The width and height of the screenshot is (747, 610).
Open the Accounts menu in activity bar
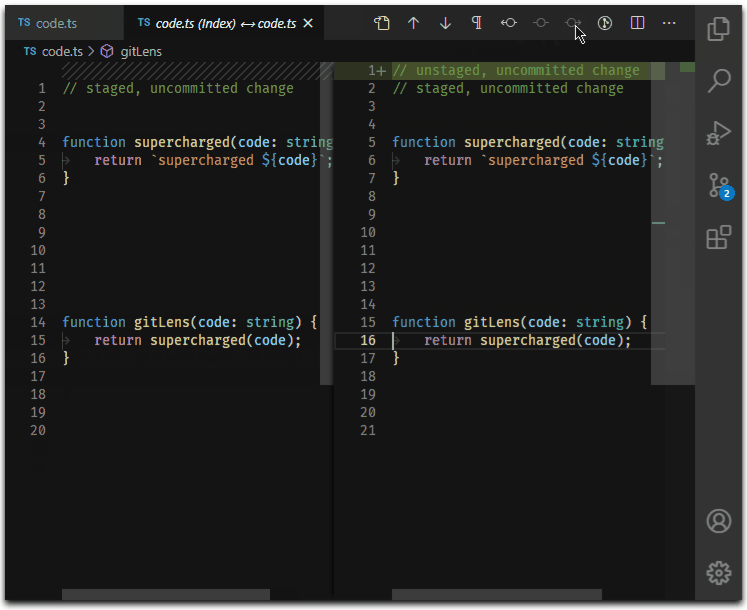pos(718,520)
